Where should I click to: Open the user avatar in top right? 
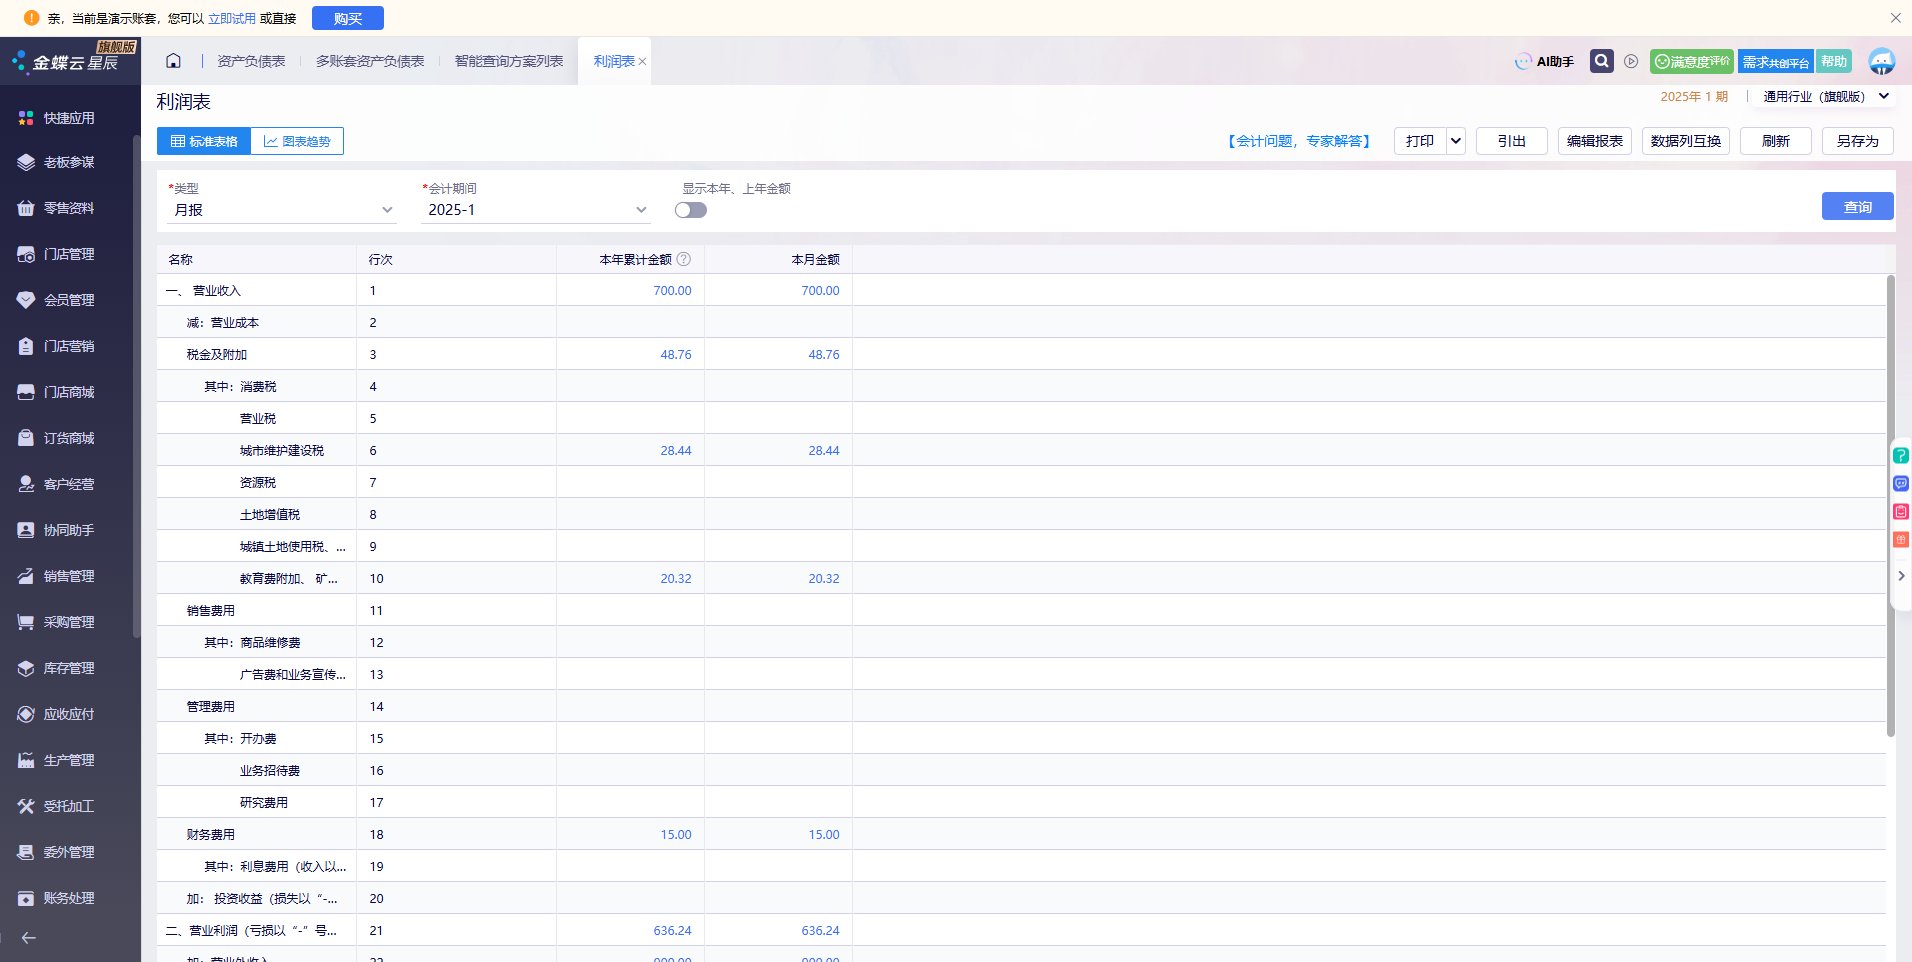pyautogui.click(x=1881, y=61)
